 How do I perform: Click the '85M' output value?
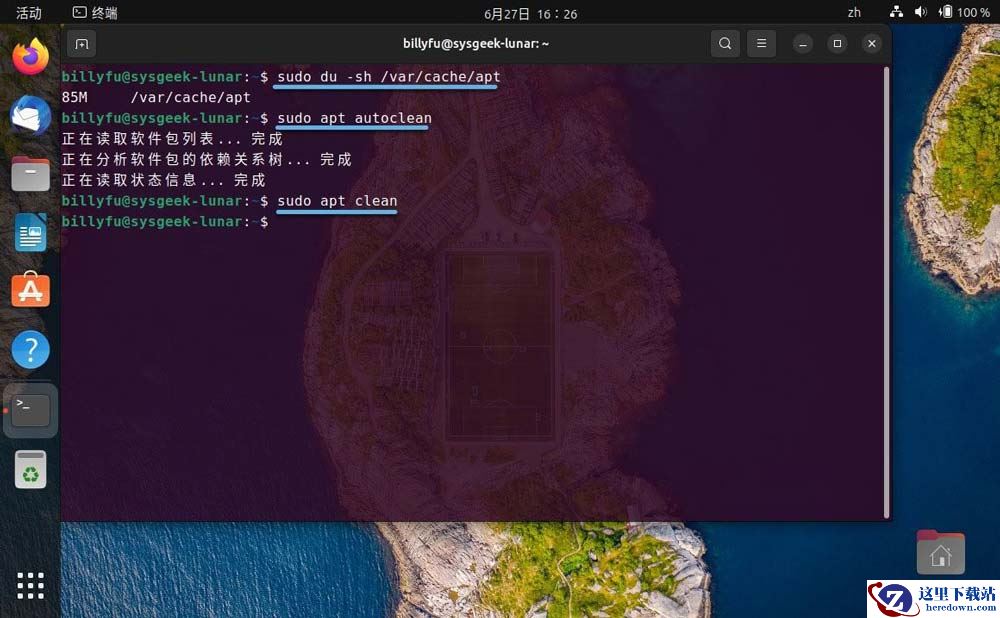pyautogui.click(x=75, y=98)
